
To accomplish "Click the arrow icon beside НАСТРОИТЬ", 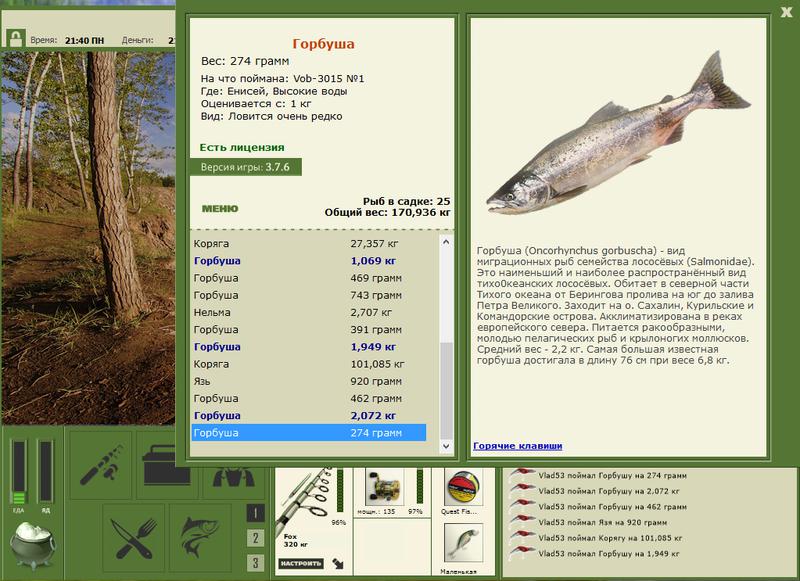I will pos(337,564).
